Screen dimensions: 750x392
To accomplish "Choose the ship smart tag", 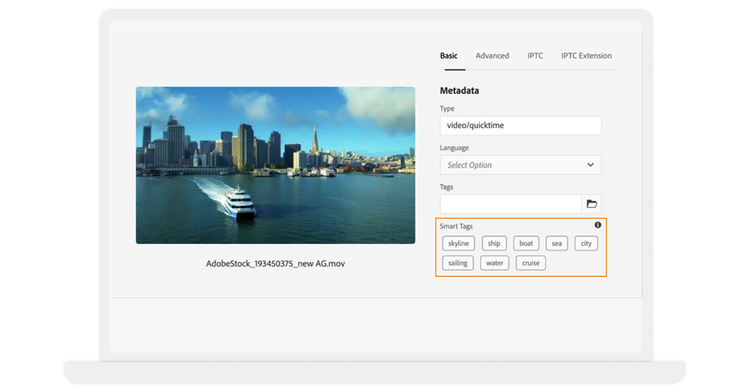I will pyautogui.click(x=494, y=243).
